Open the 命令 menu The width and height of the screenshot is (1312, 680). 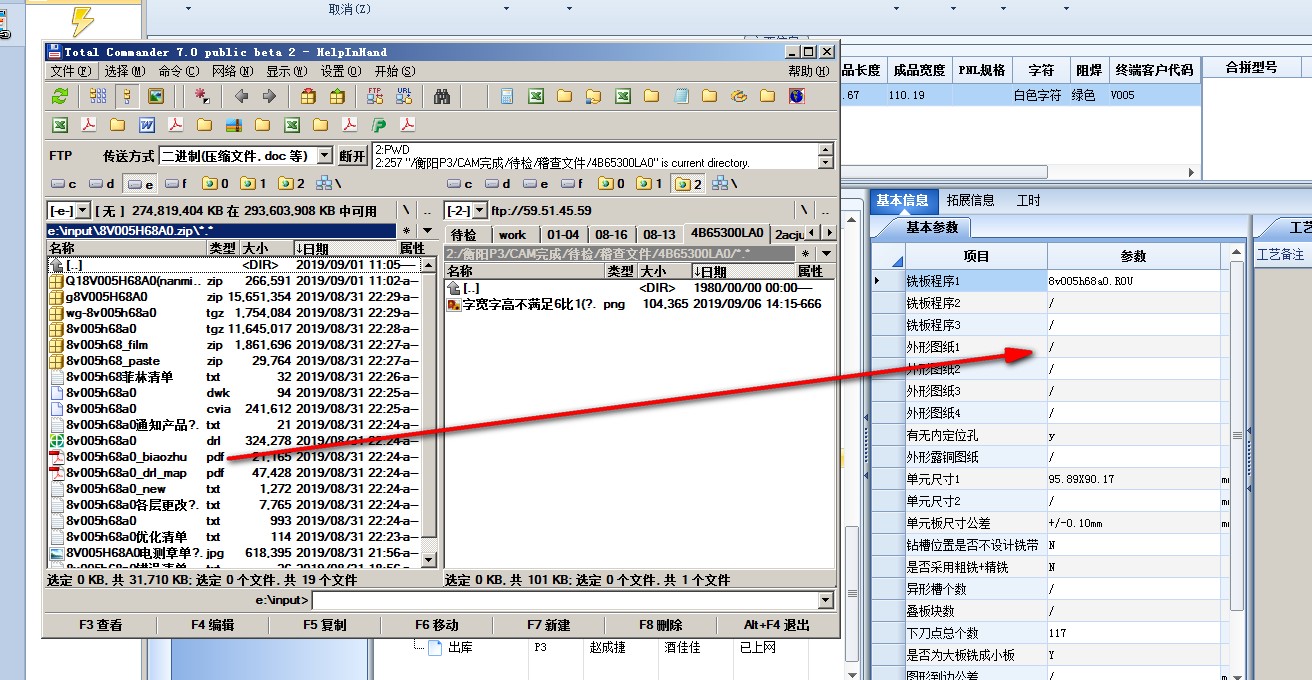click(178, 71)
